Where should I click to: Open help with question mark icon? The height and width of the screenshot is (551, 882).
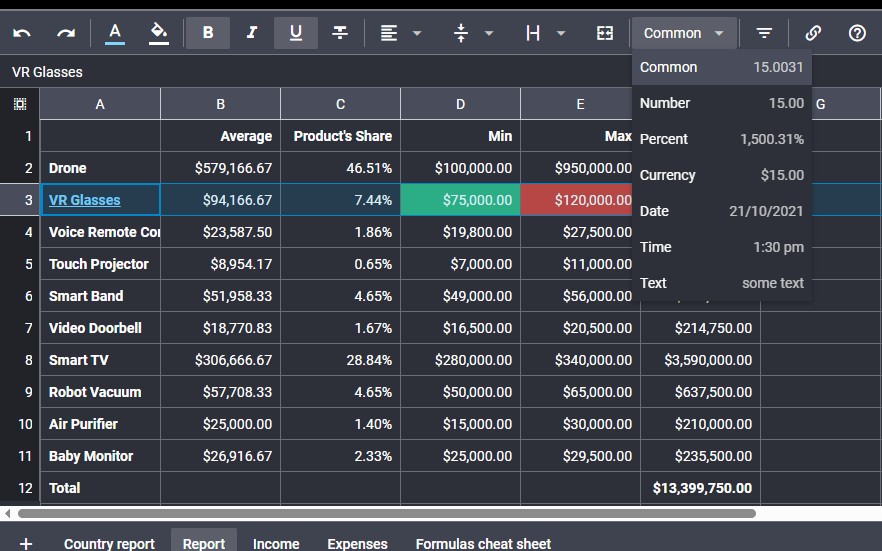[857, 33]
